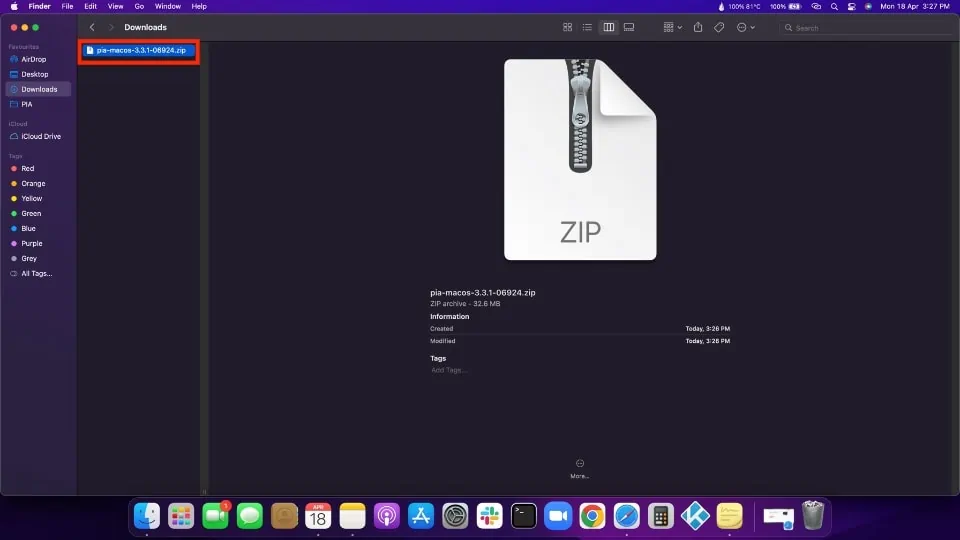Open the Finder menu
This screenshot has width=960, height=540.
click(39, 6)
